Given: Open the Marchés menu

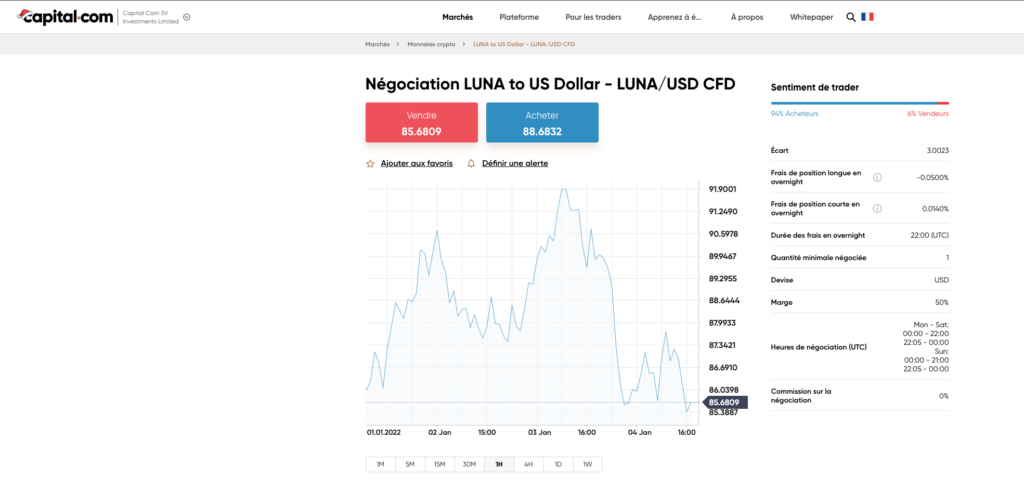Looking at the screenshot, I should [x=457, y=18].
